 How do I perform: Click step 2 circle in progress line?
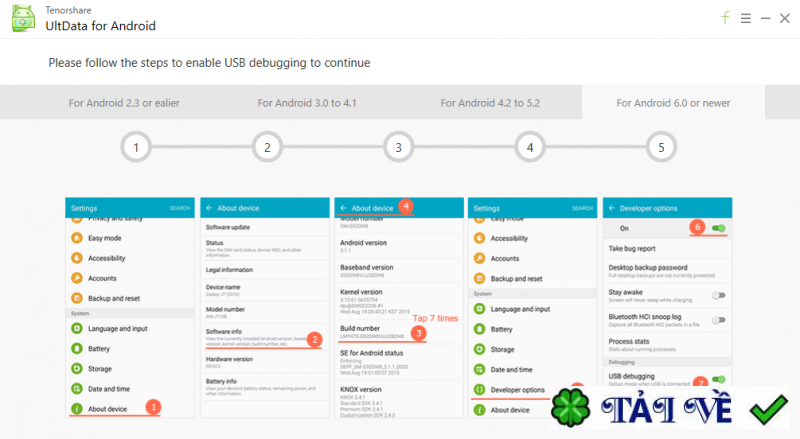pos(267,147)
